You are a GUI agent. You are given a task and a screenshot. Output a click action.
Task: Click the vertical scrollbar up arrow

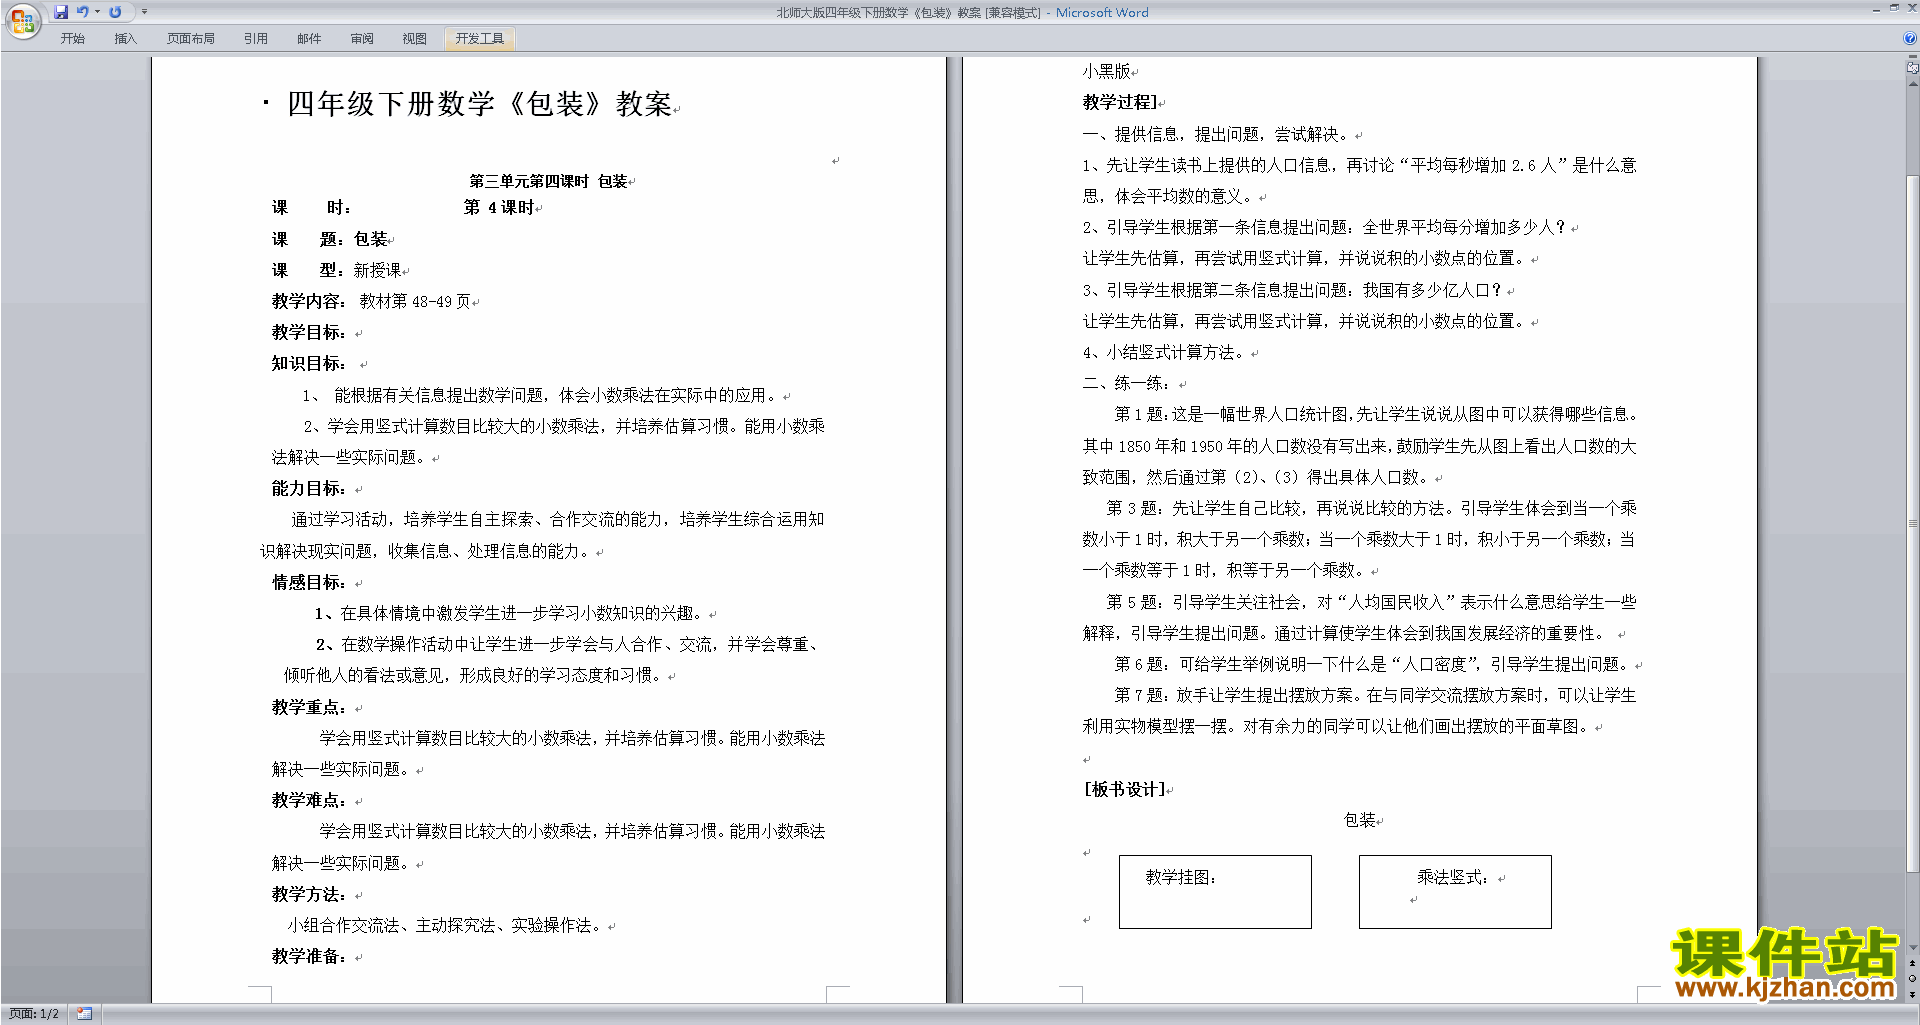point(1913,86)
